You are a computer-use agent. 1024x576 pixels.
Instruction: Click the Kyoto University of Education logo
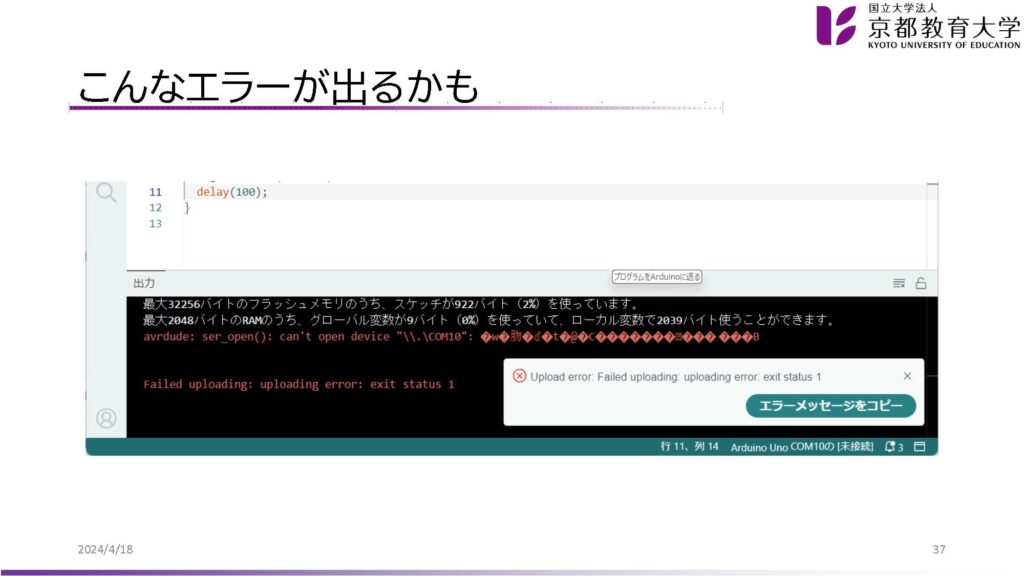(x=917, y=25)
